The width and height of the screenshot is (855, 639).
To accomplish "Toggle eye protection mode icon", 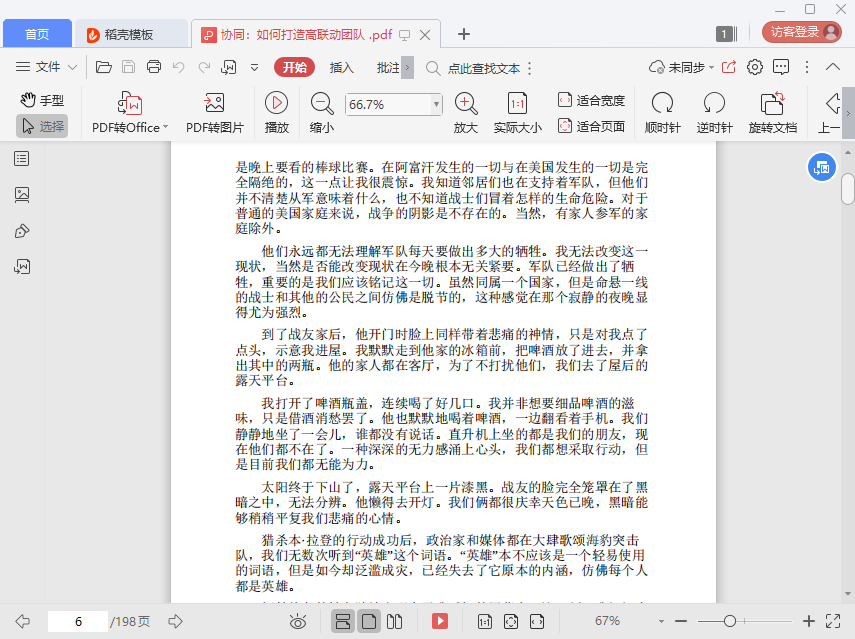I will (x=298, y=621).
